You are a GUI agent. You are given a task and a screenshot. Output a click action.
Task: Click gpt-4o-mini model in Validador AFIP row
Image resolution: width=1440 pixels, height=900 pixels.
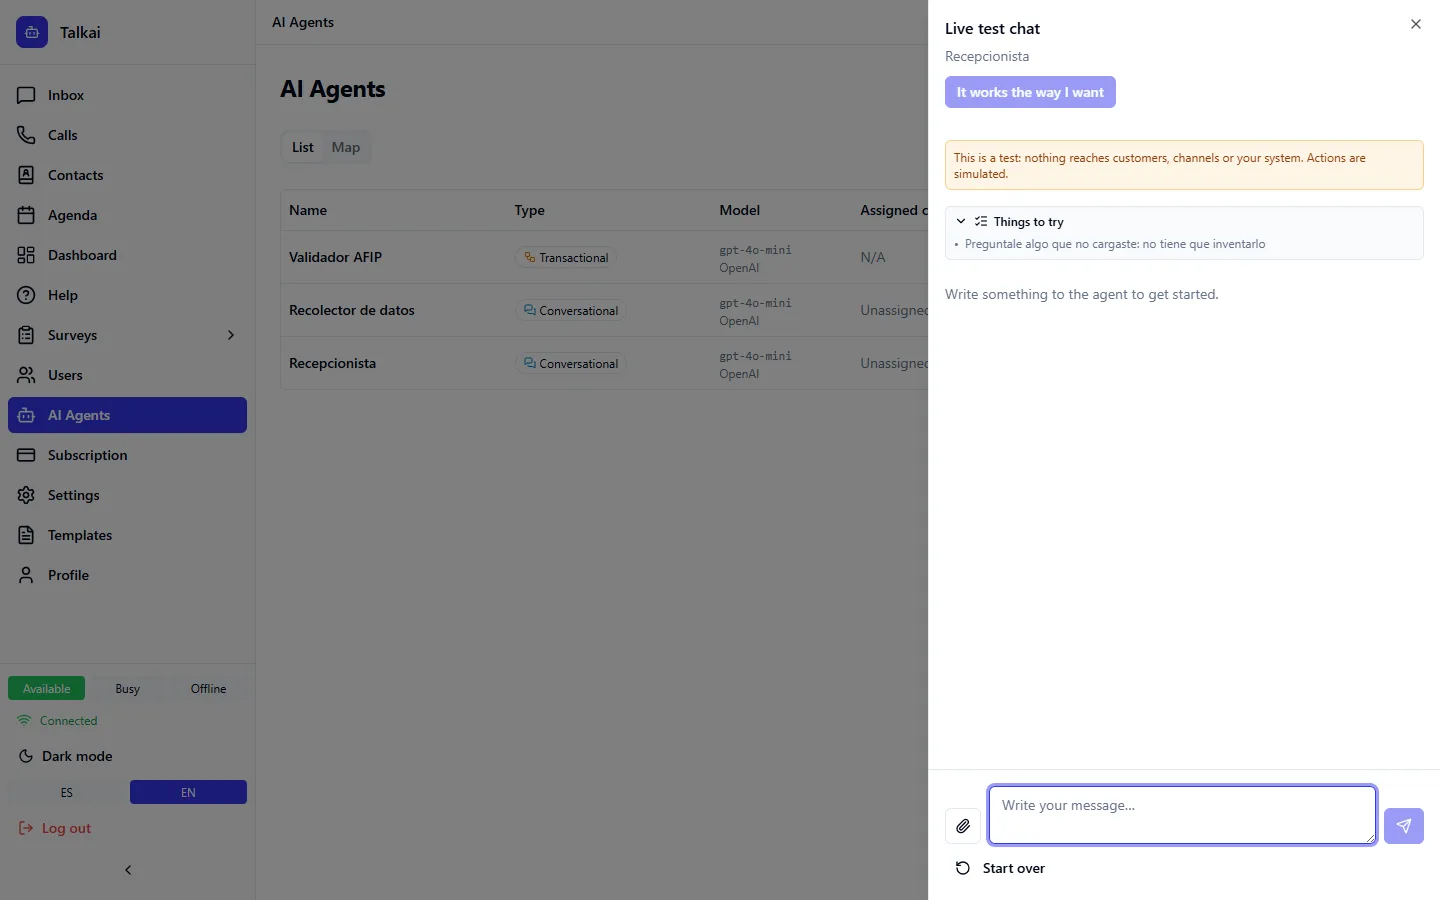coord(755,250)
